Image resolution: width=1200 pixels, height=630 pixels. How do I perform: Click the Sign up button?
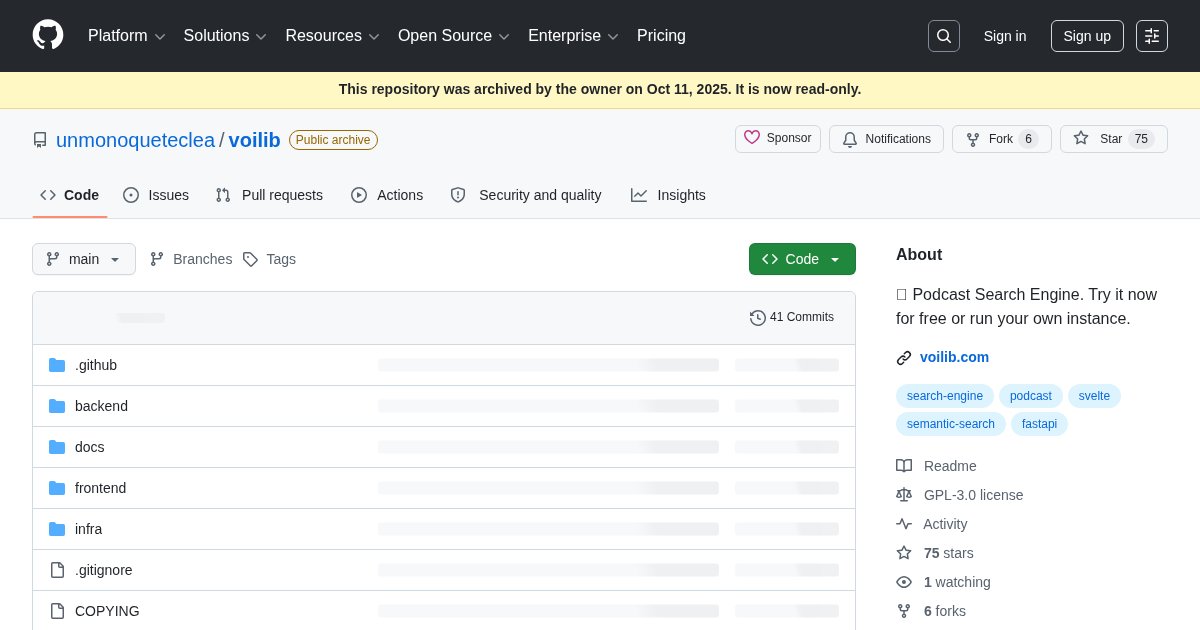click(1087, 36)
